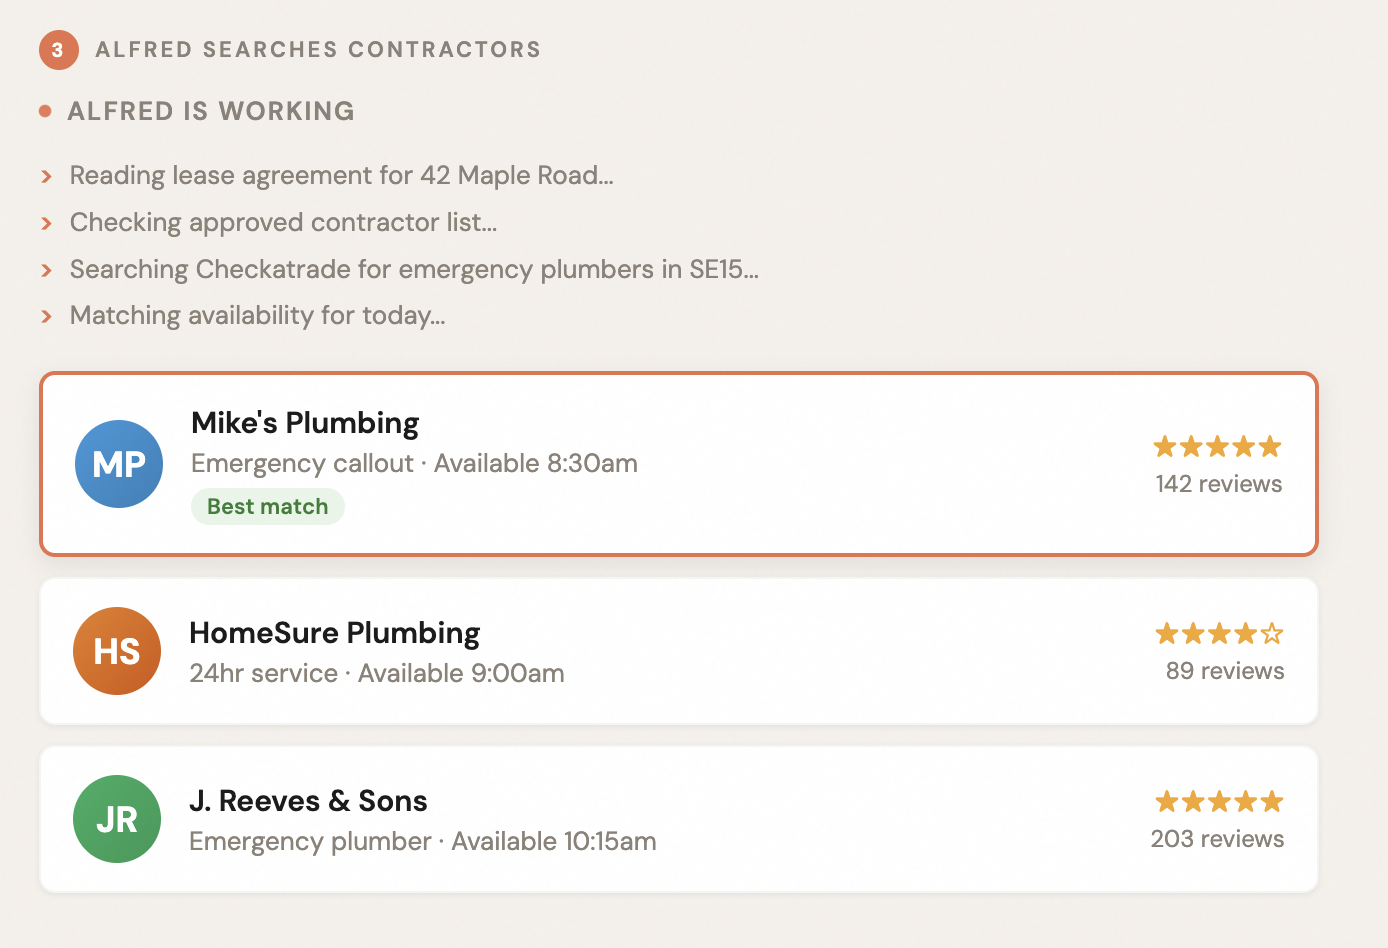Open J. Reeves & Sons contractor name
The image size is (1388, 948).
point(308,801)
